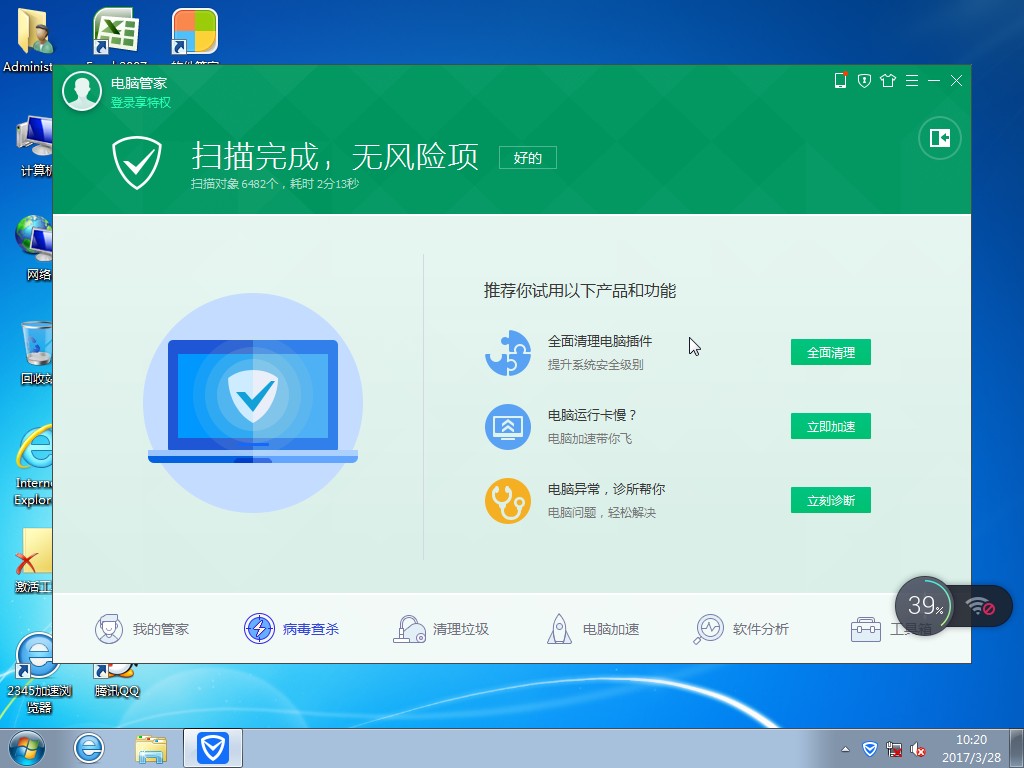Open File Explorer from the taskbar
The height and width of the screenshot is (768, 1024).
[x=151, y=748]
